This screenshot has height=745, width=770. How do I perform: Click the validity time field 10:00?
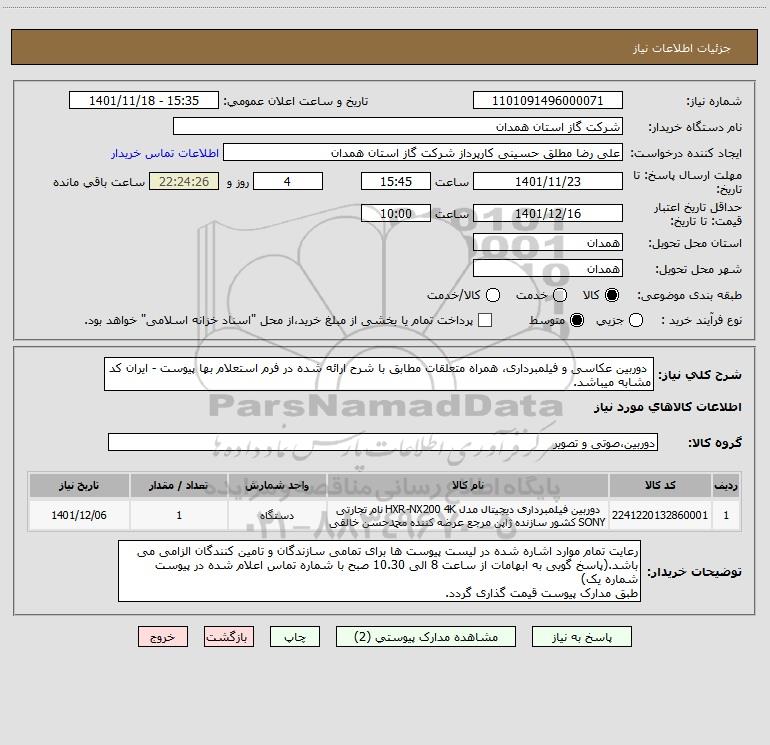396,214
